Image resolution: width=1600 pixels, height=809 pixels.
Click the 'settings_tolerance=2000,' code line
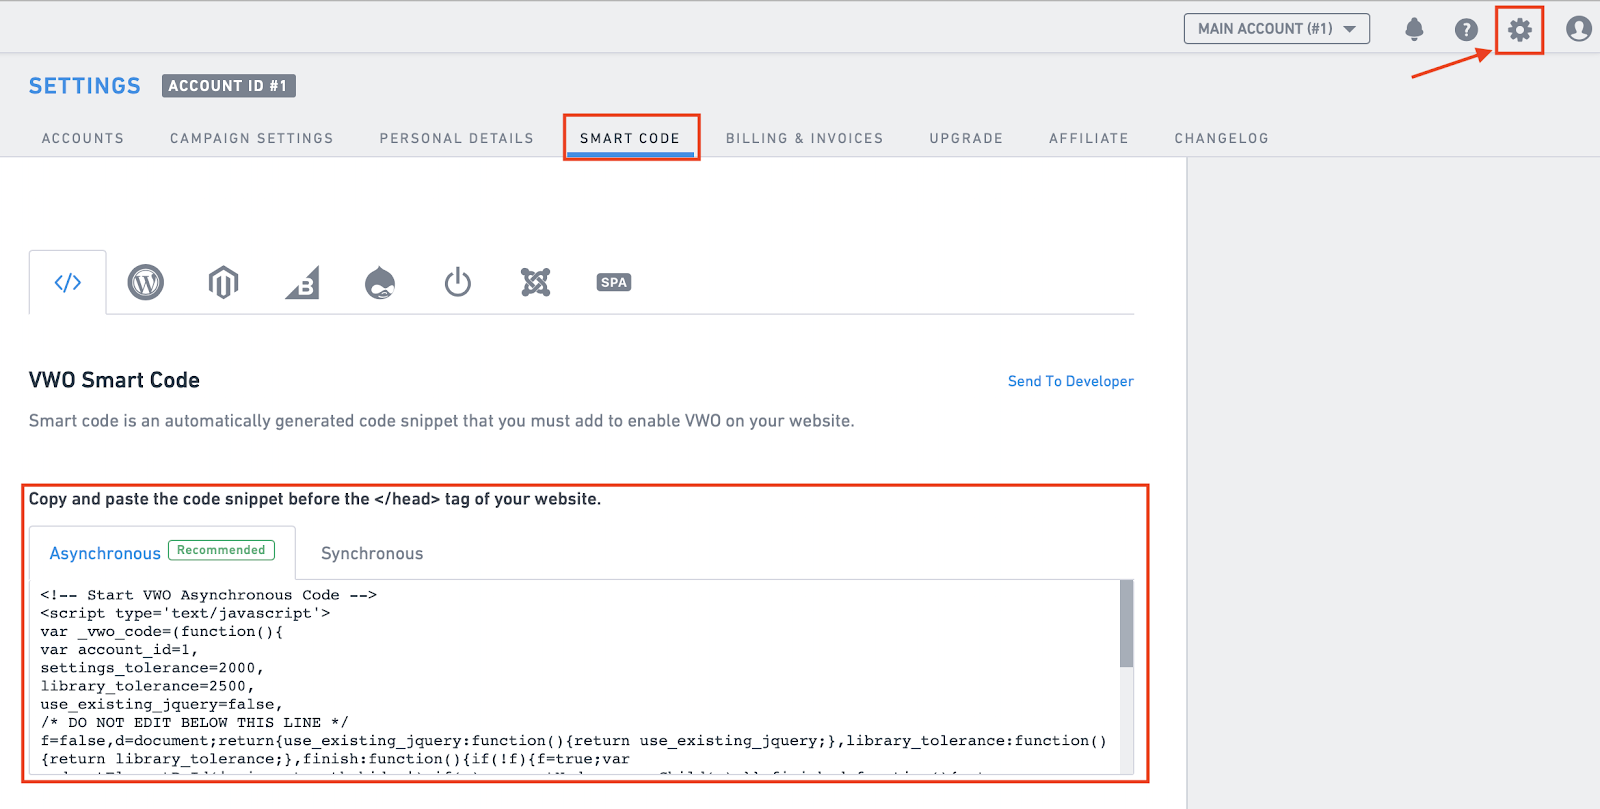[x=152, y=668]
